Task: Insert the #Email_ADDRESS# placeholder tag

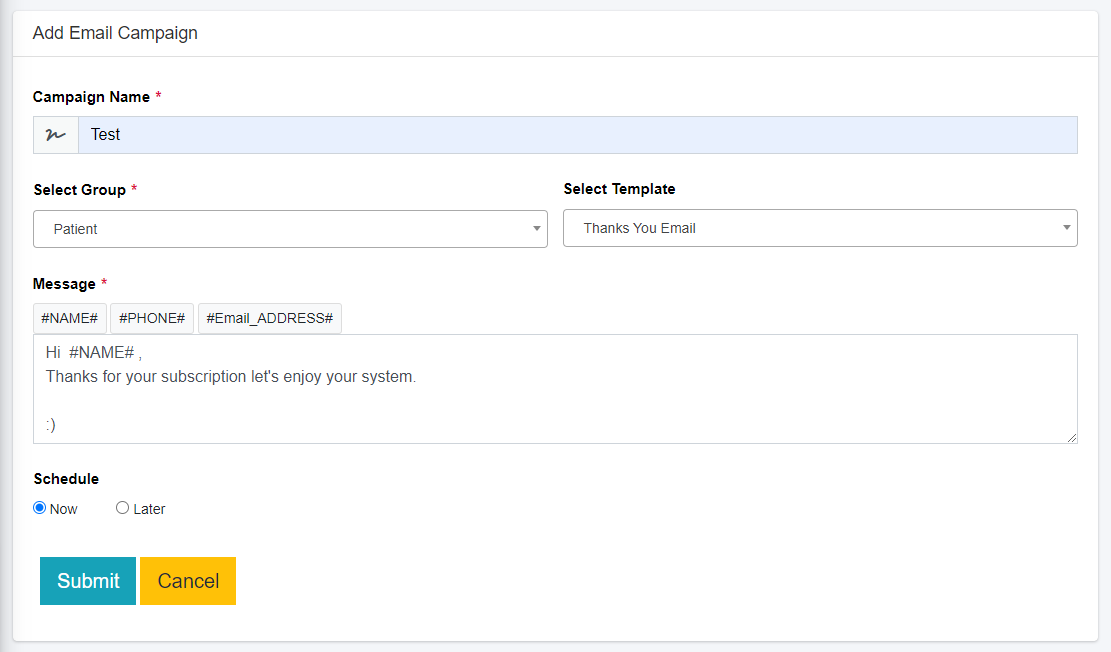Action: pyautogui.click(x=270, y=318)
